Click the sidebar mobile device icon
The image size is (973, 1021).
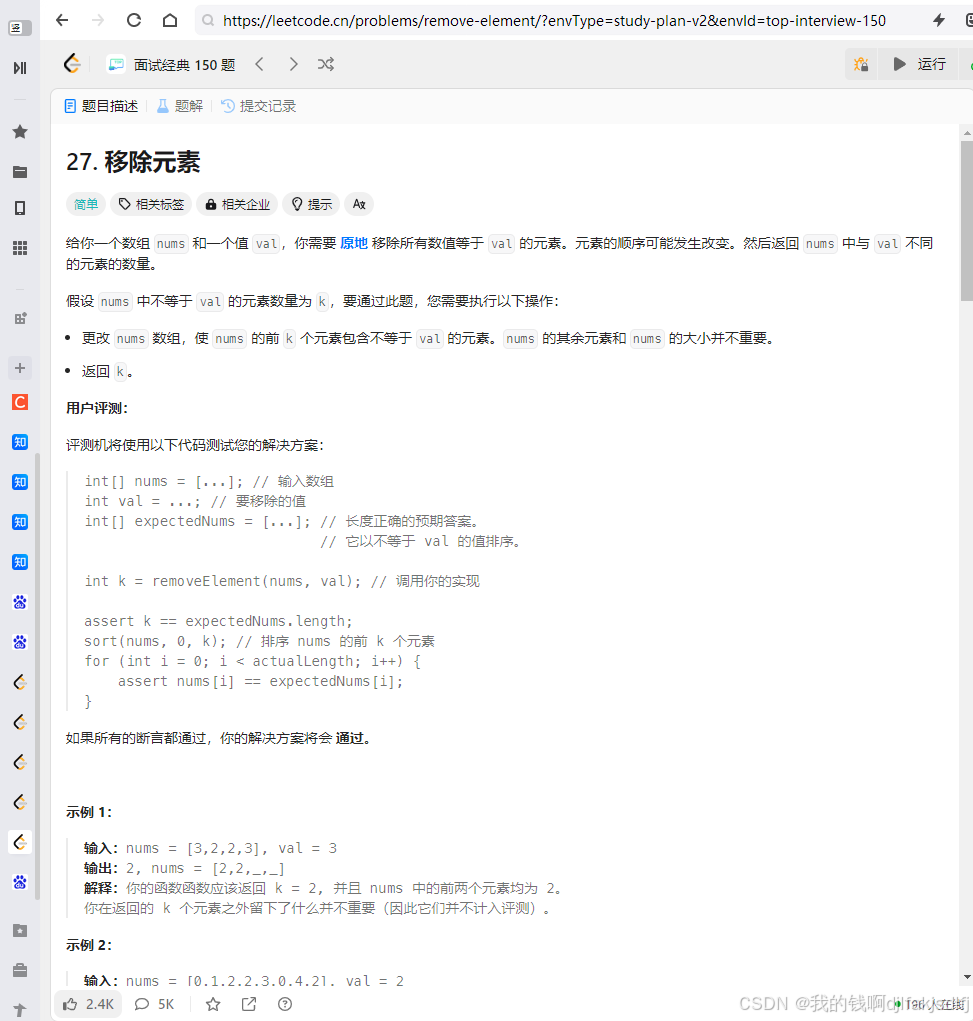(x=20, y=208)
